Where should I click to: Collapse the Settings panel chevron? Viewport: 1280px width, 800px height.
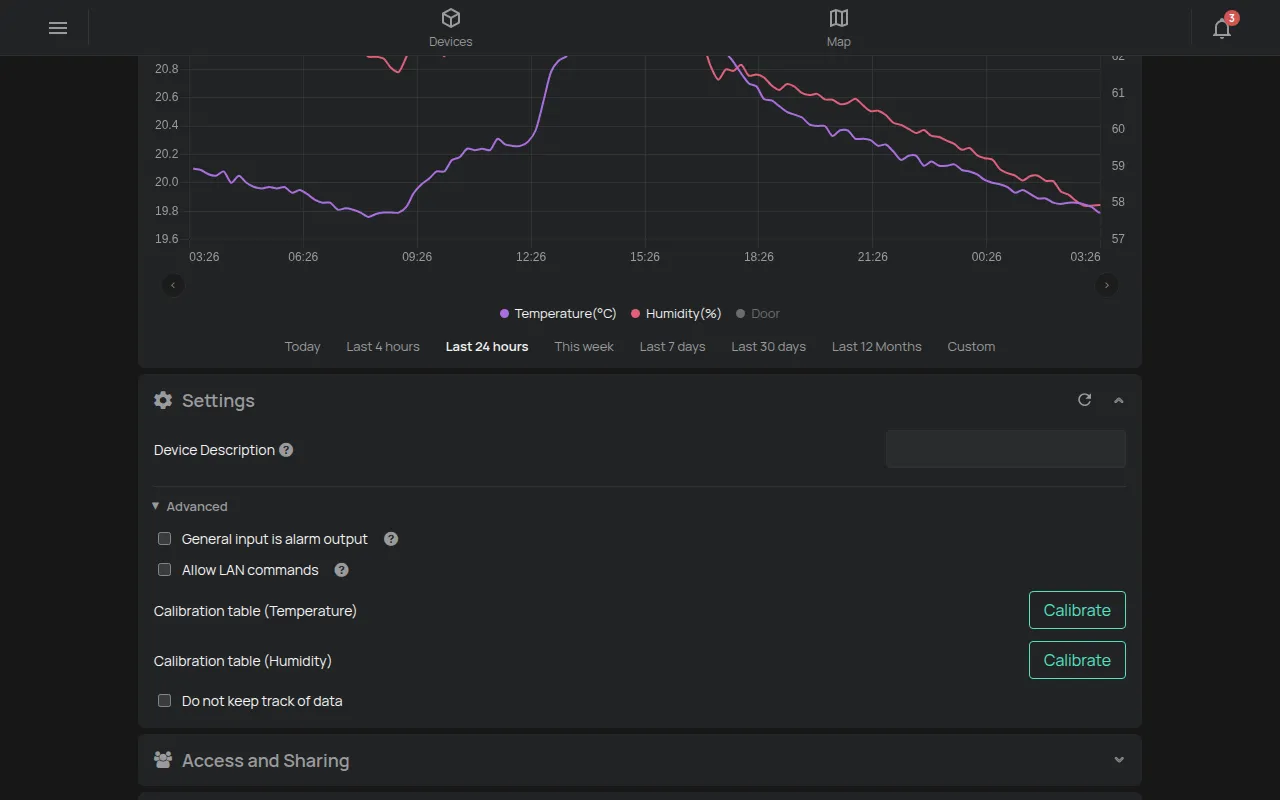point(1119,400)
